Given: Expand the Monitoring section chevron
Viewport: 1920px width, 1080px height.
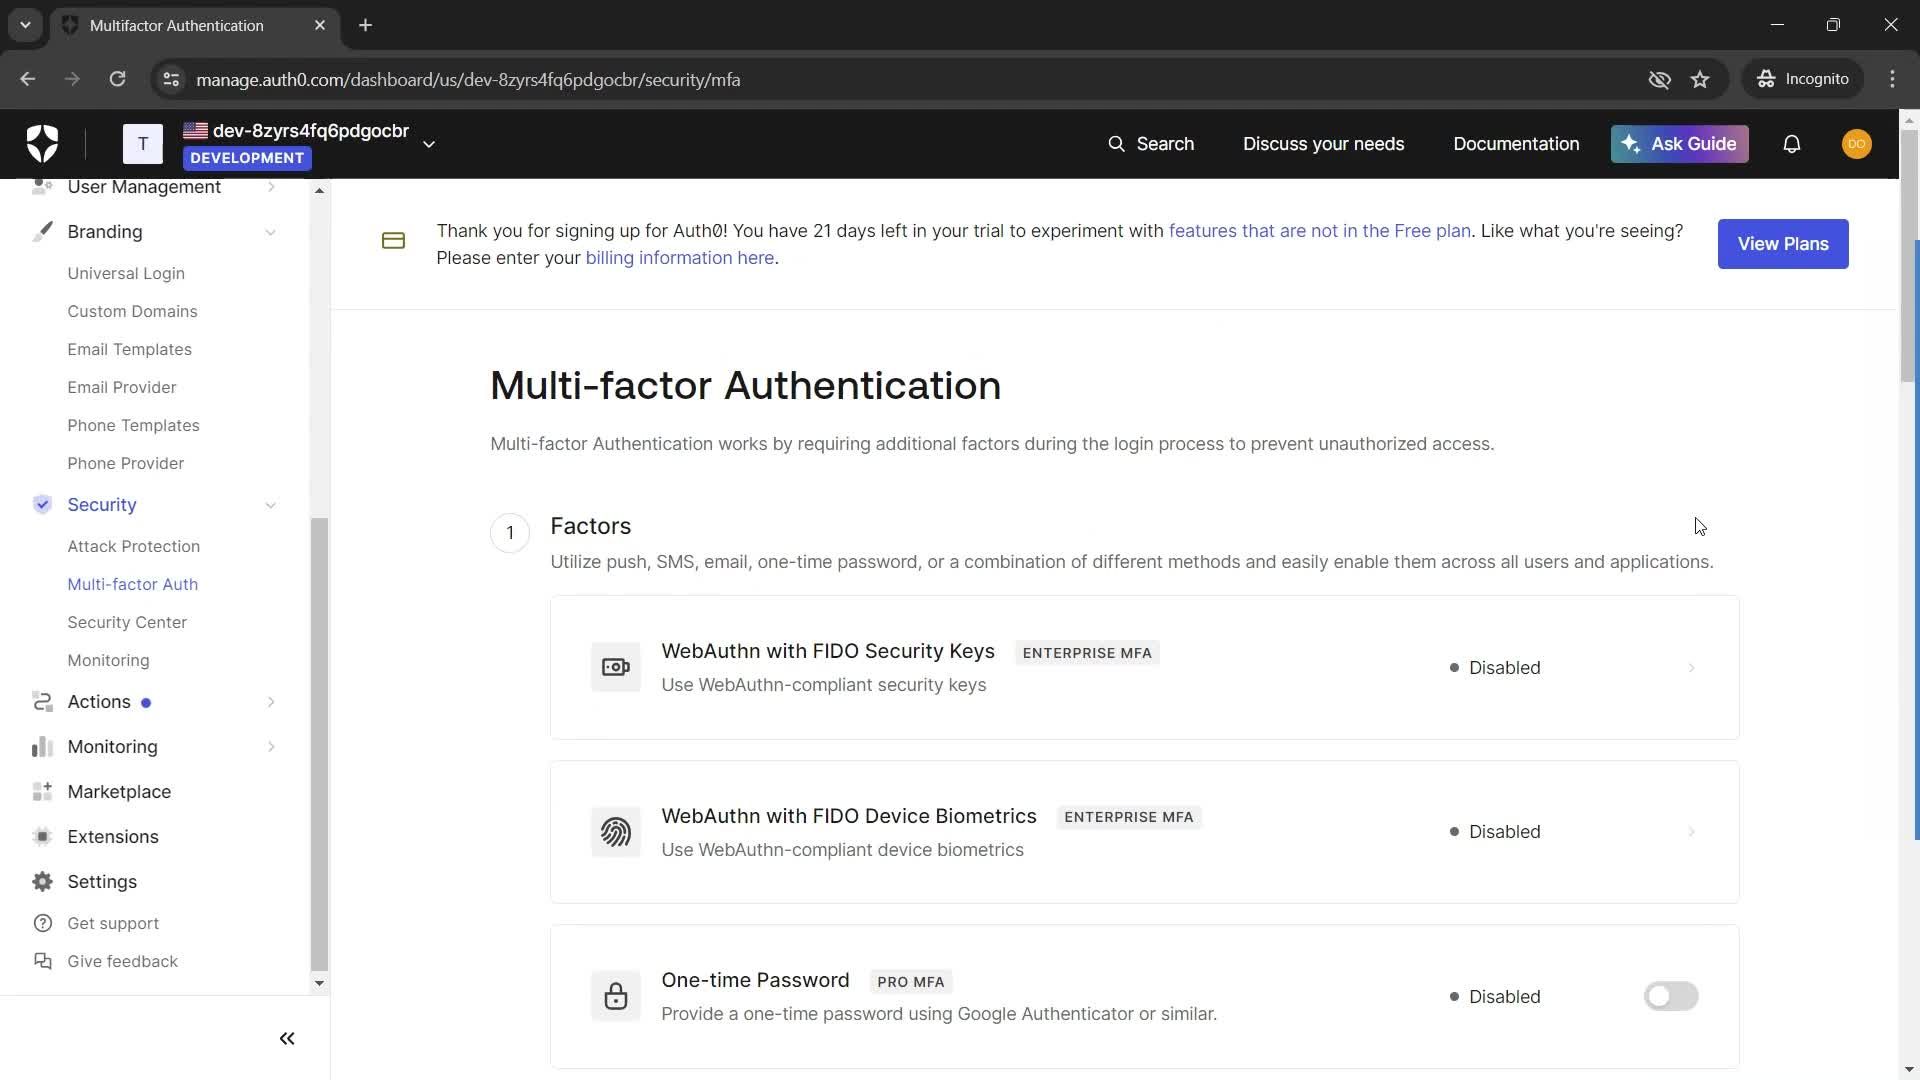Looking at the screenshot, I should tap(270, 747).
